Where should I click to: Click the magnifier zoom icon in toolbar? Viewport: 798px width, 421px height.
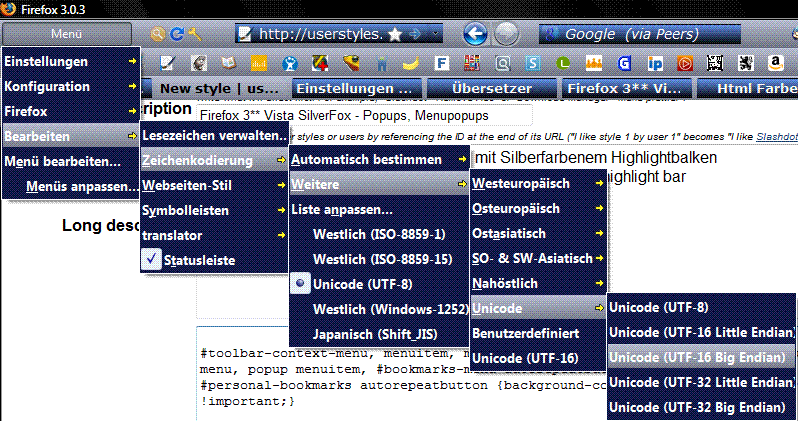158,34
